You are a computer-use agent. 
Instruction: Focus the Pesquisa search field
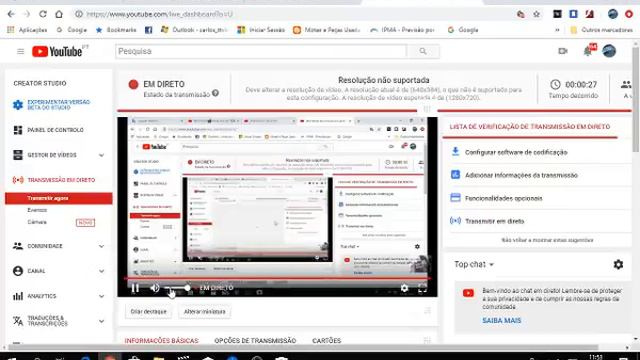tap(261, 51)
